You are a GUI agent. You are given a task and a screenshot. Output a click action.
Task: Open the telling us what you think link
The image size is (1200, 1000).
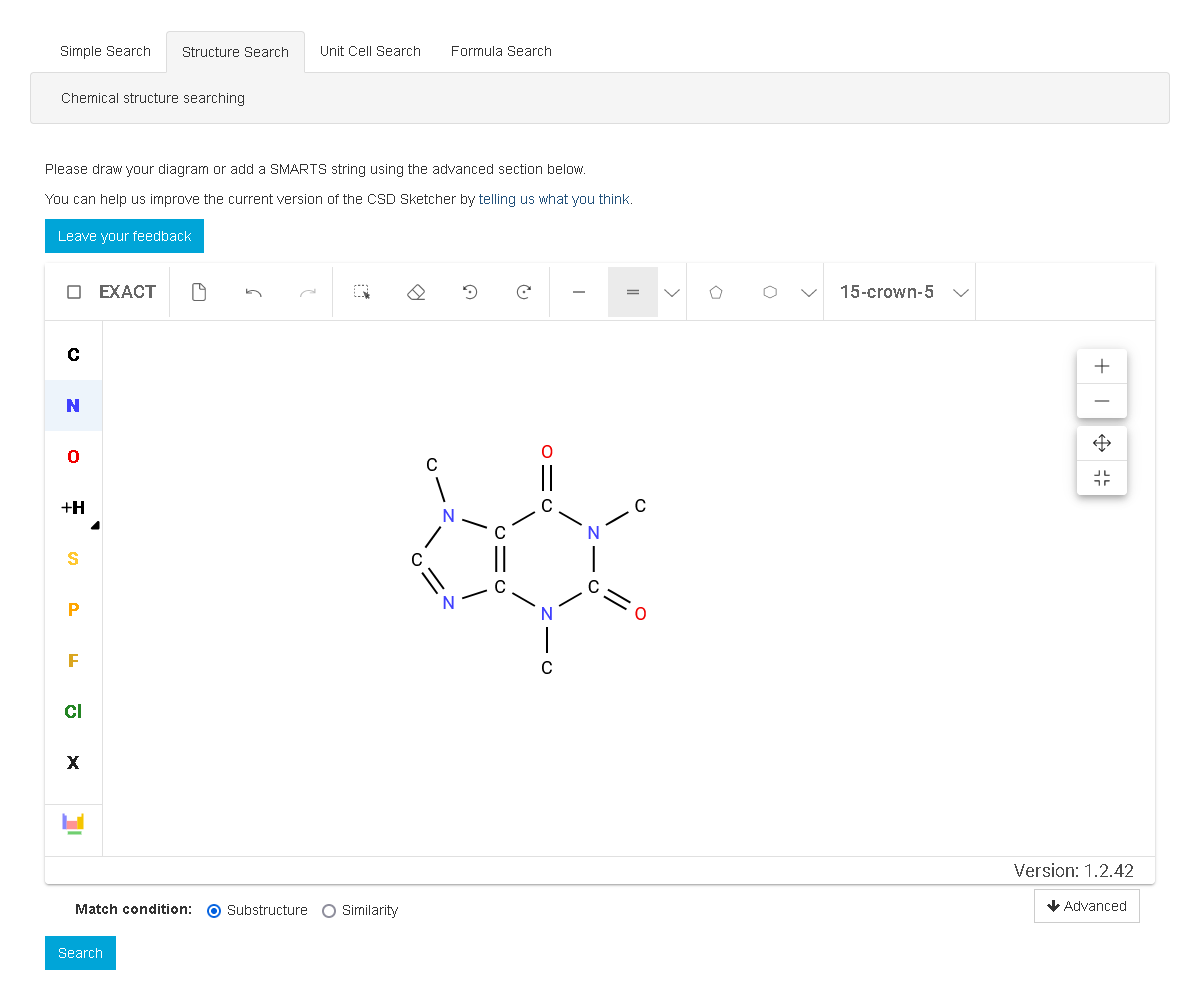point(554,198)
